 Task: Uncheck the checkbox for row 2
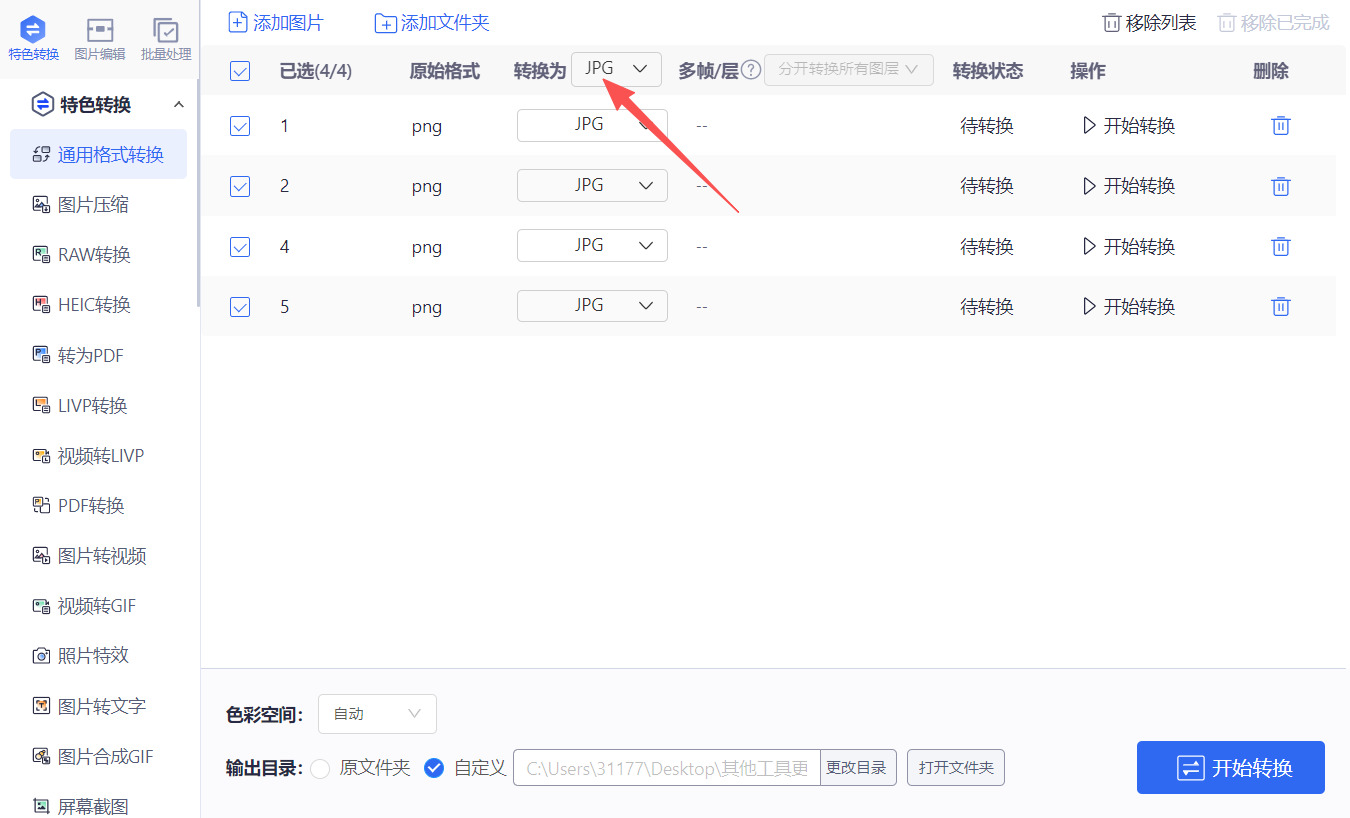click(x=240, y=186)
